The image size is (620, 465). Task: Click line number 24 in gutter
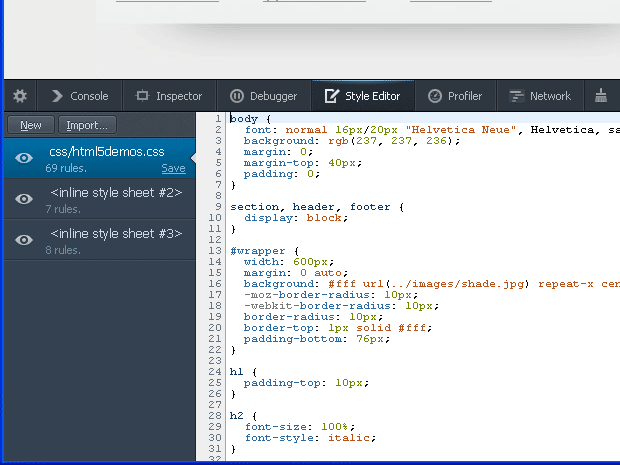click(x=215, y=372)
